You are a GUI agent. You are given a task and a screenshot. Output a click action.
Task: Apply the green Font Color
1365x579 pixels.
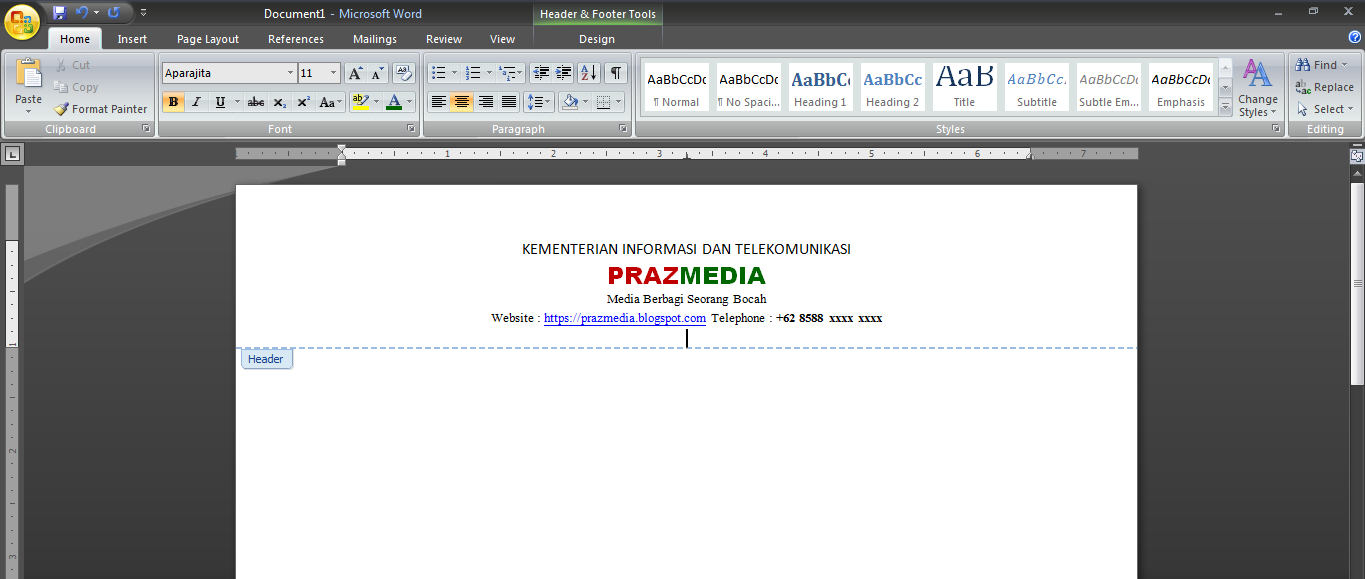[x=394, y=102]
